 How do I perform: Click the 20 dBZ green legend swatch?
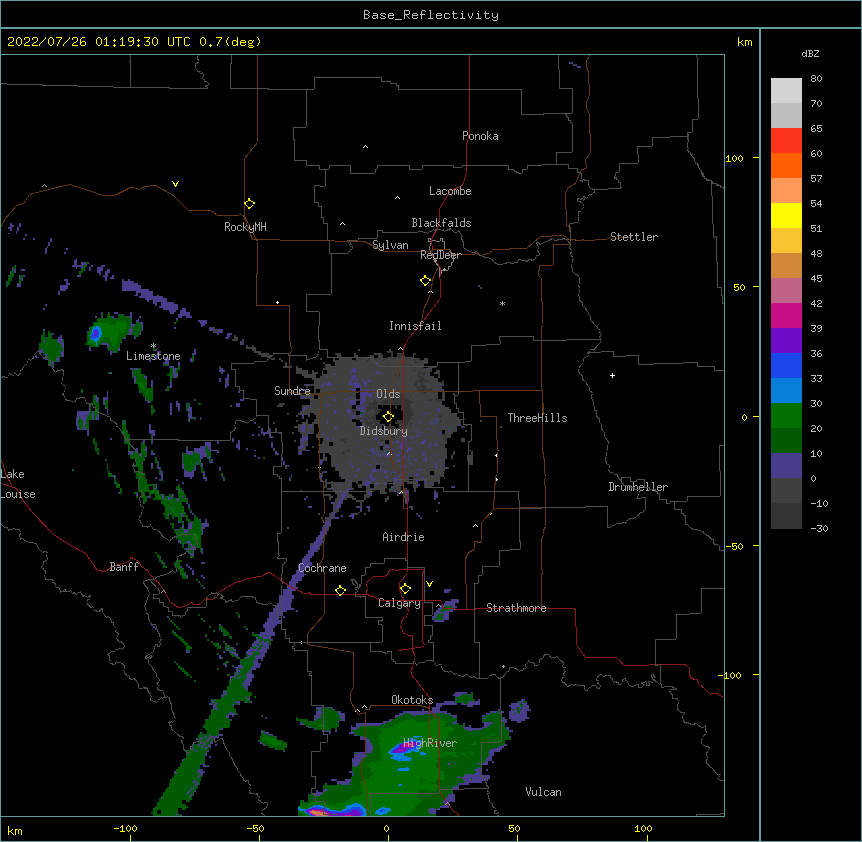coord(786,440)
